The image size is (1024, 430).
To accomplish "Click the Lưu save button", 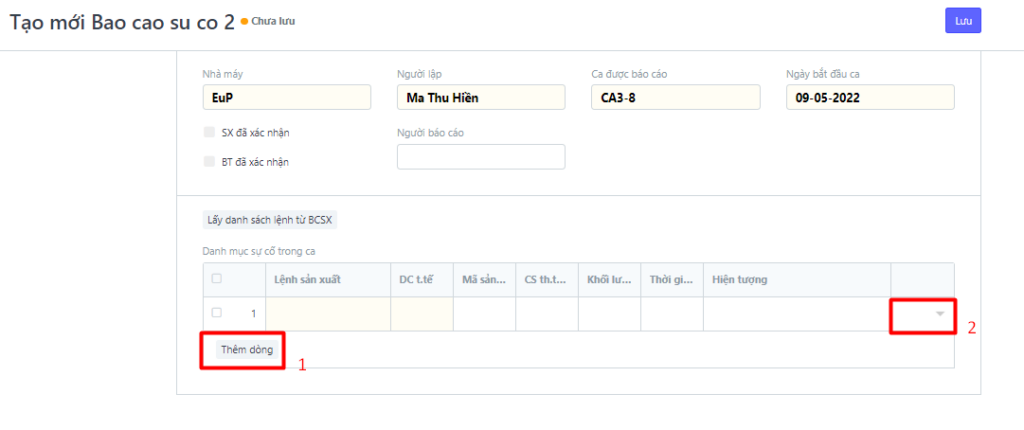I will click(963, 21).
